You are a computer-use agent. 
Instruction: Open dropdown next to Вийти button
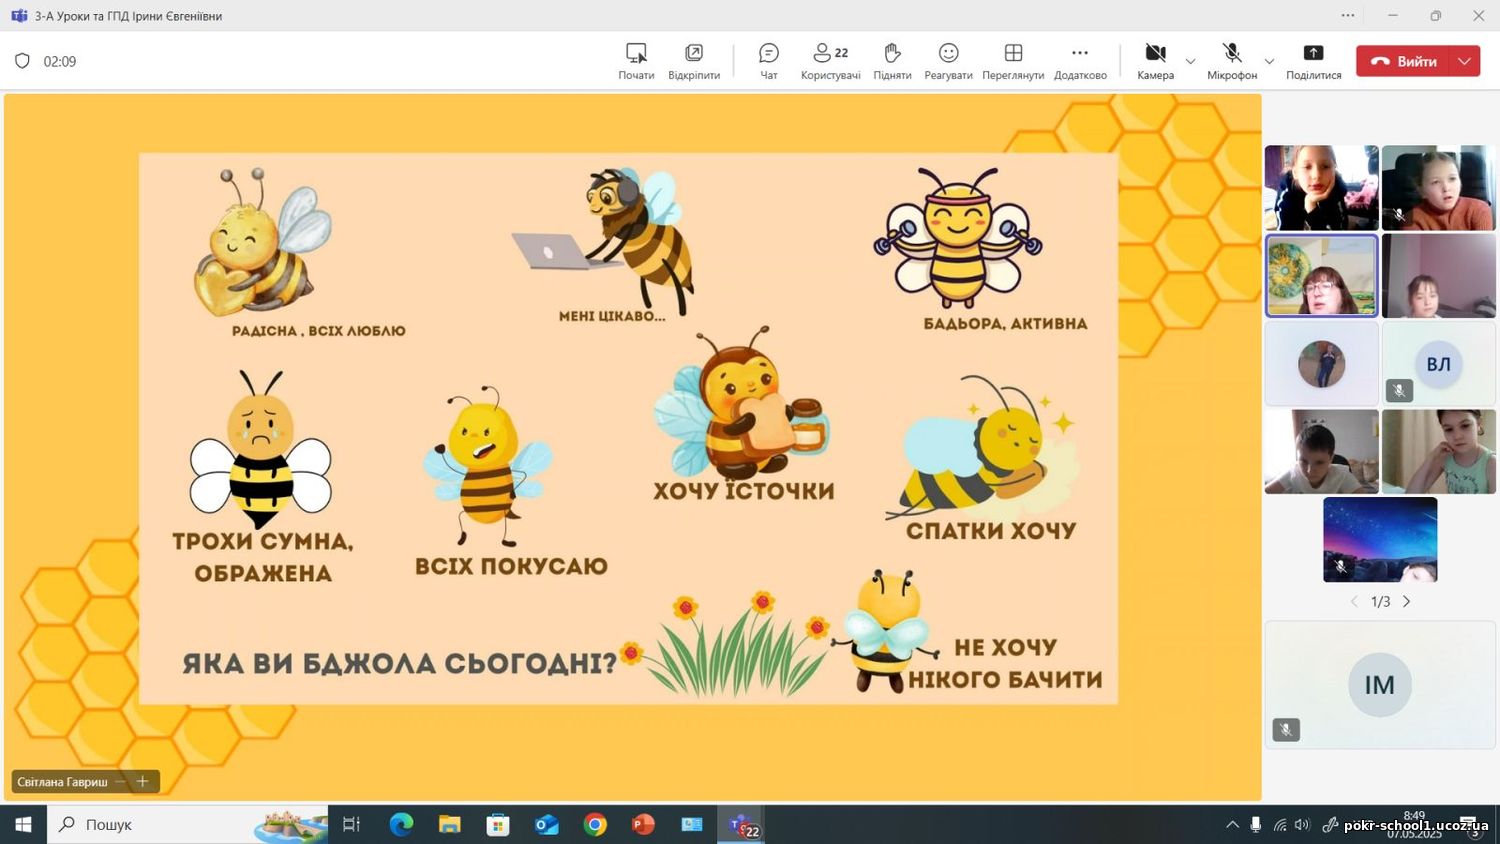tap(1465, 61)
